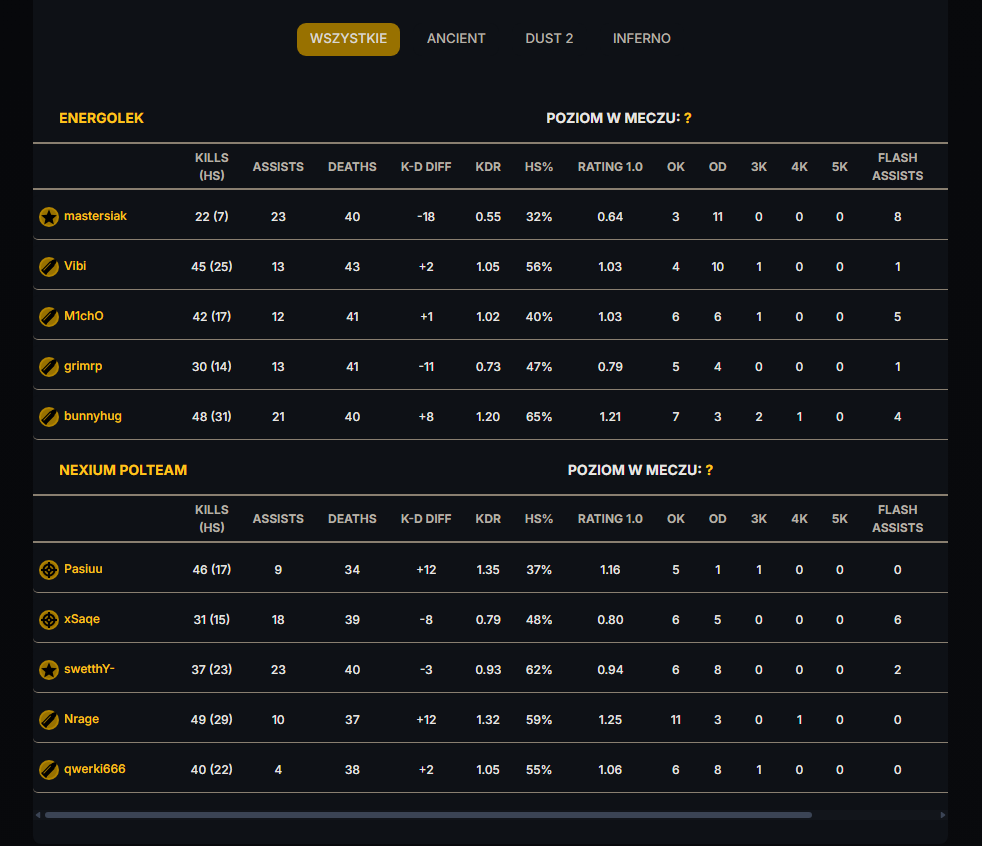This screenshot has width=982, height=846.
Task: Click qwerki666's rating value 1.06
Action: [x=610, y=770]
